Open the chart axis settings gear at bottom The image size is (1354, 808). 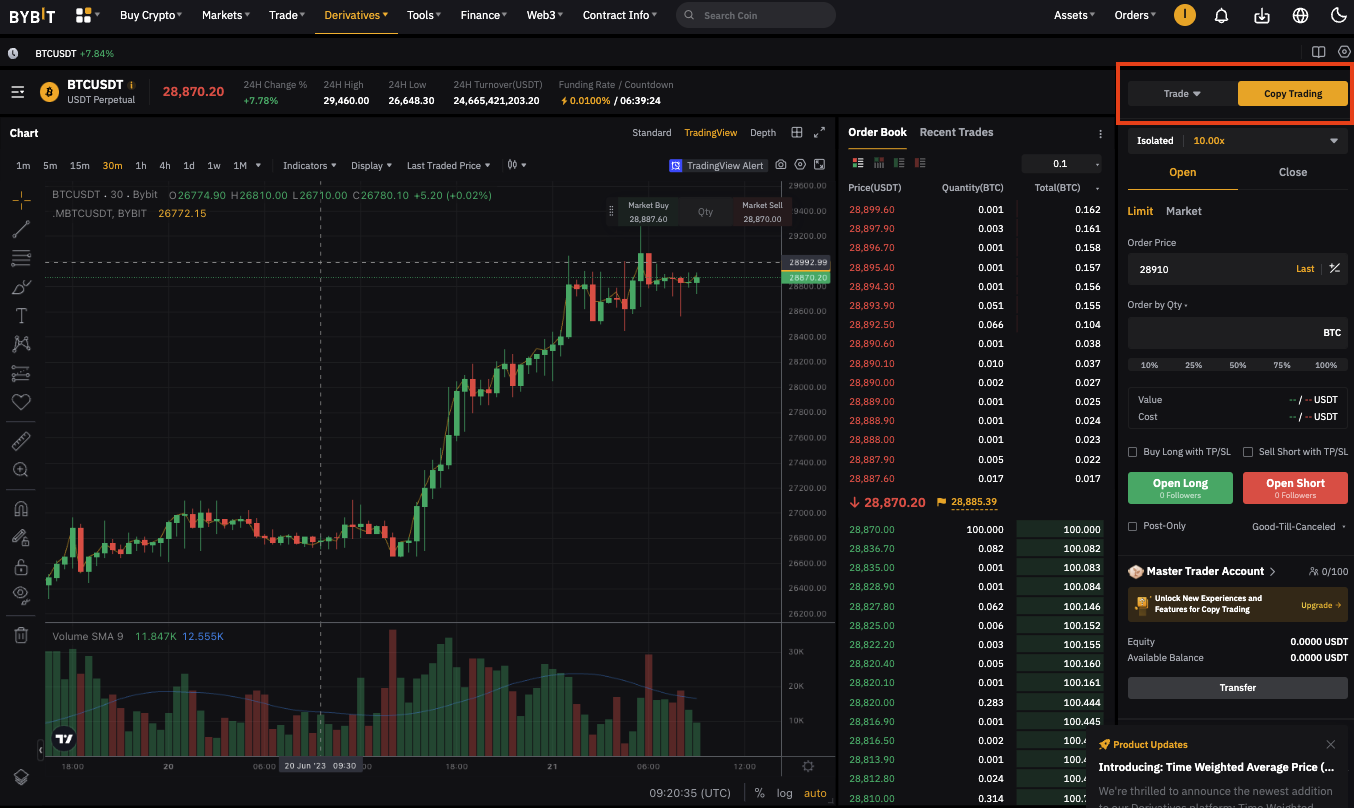(808, 766)
